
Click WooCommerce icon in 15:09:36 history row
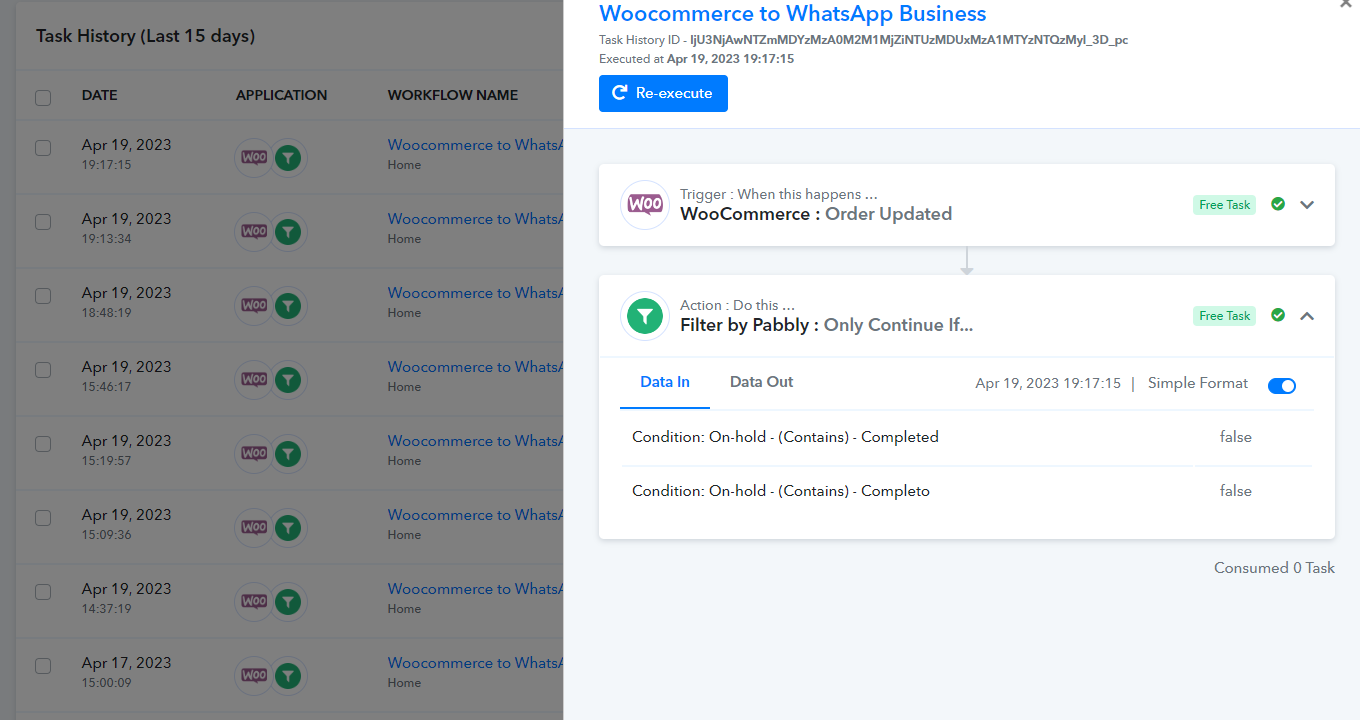click(x=254, y=527)
